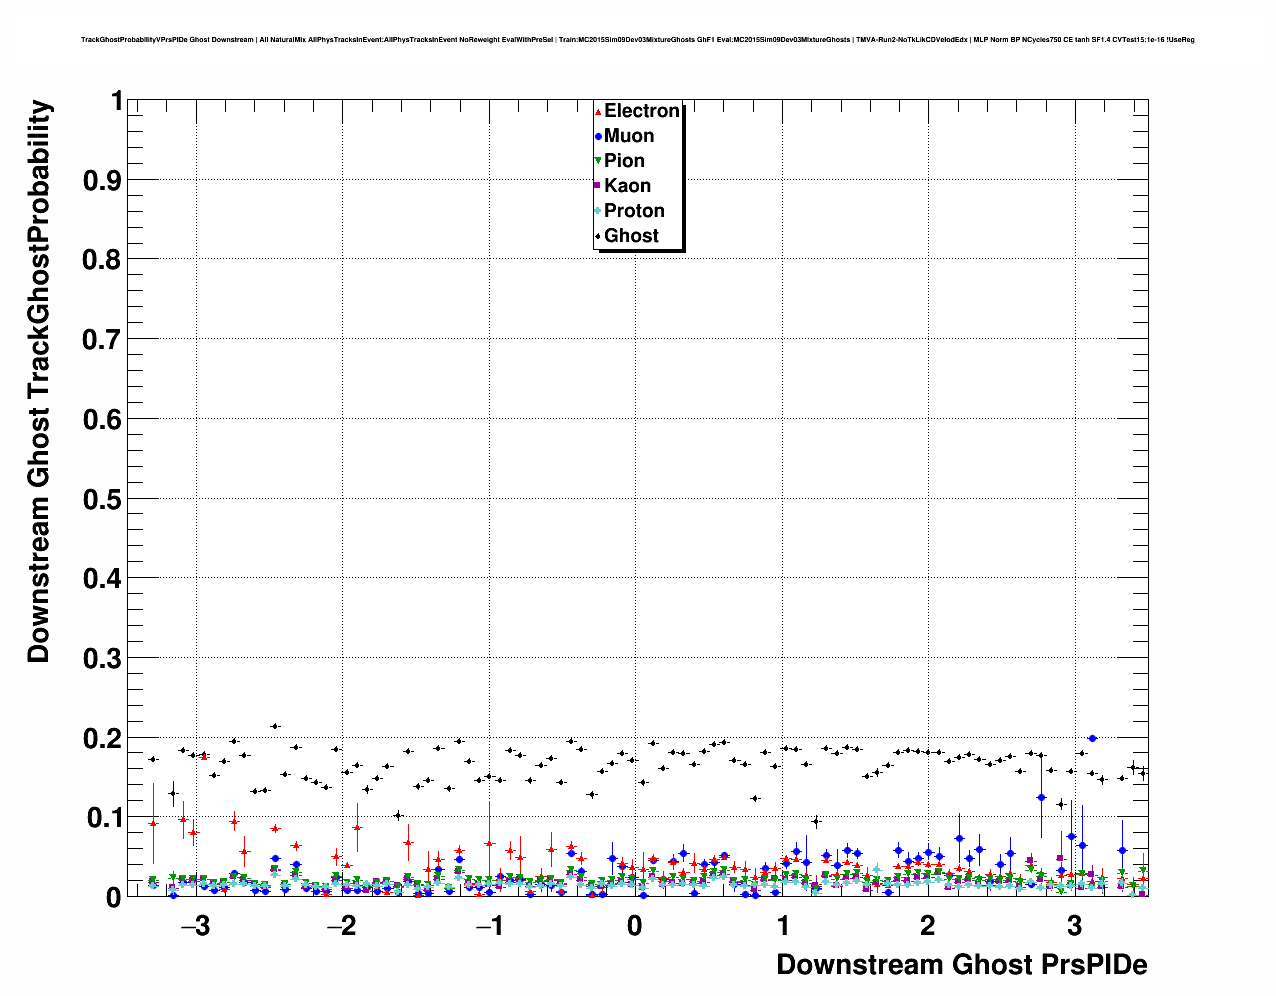Click the 2 tick label on x-axis
1276x996 pixels.
pyautogui.click(x=928, y=925)
